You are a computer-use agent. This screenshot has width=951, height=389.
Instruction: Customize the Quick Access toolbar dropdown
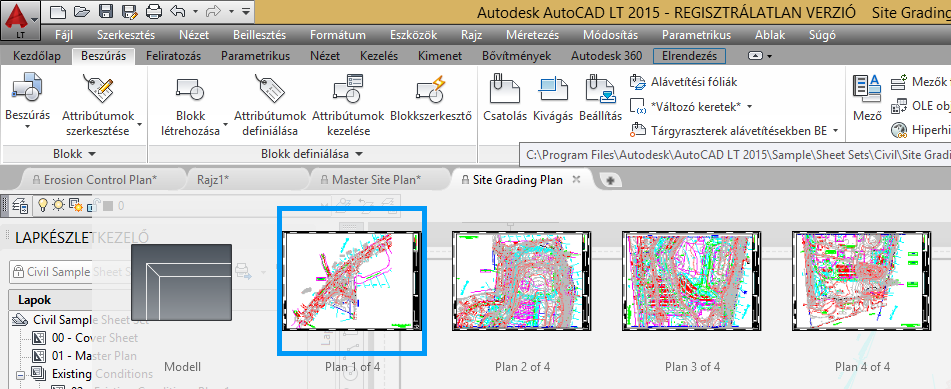click(246, 12)
